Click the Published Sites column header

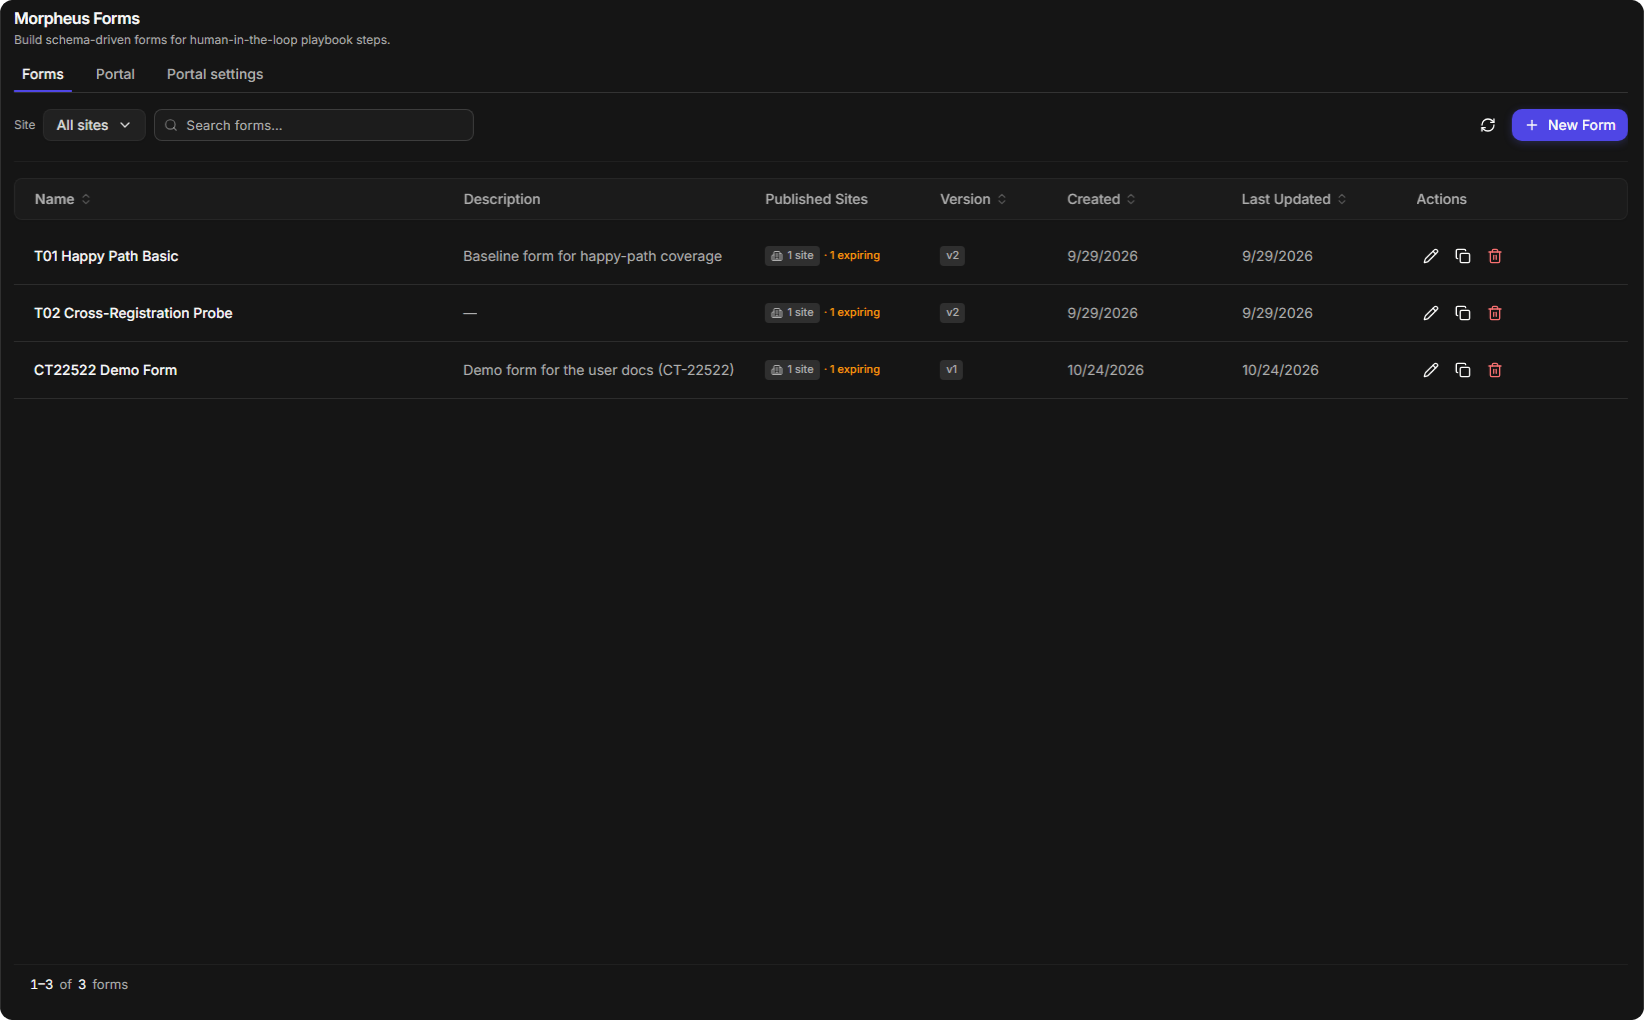coord(816,199)
